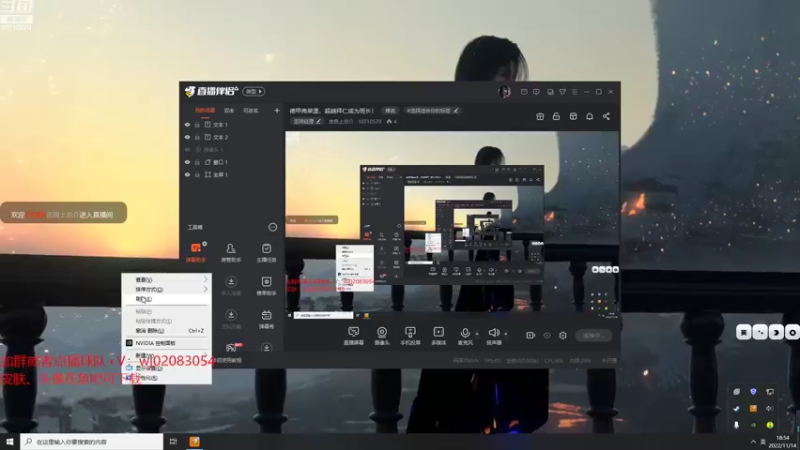Open the Windows Start menu
Image resolution: width=800 pixels, height=450 pixels.
pos(10,441)
